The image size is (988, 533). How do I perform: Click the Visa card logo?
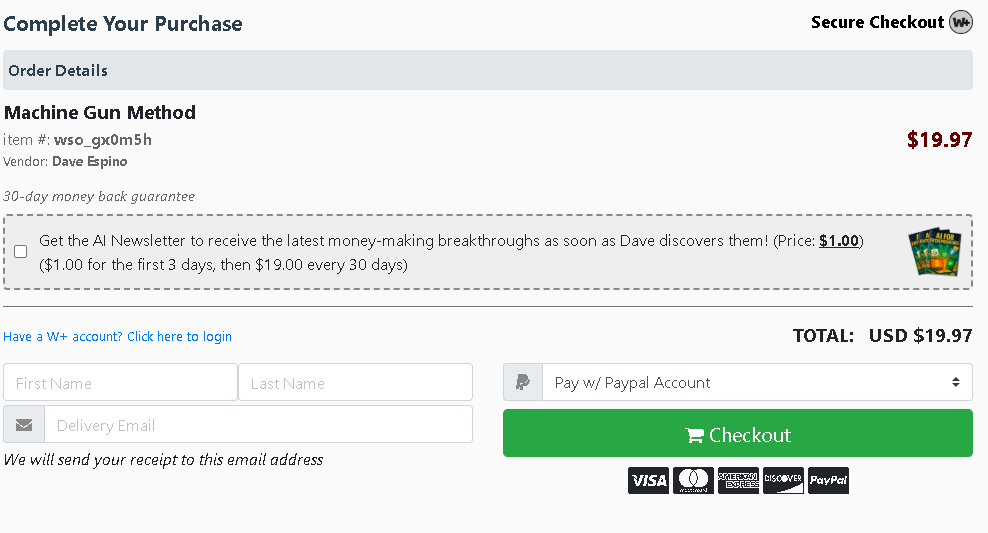(648, 481)
